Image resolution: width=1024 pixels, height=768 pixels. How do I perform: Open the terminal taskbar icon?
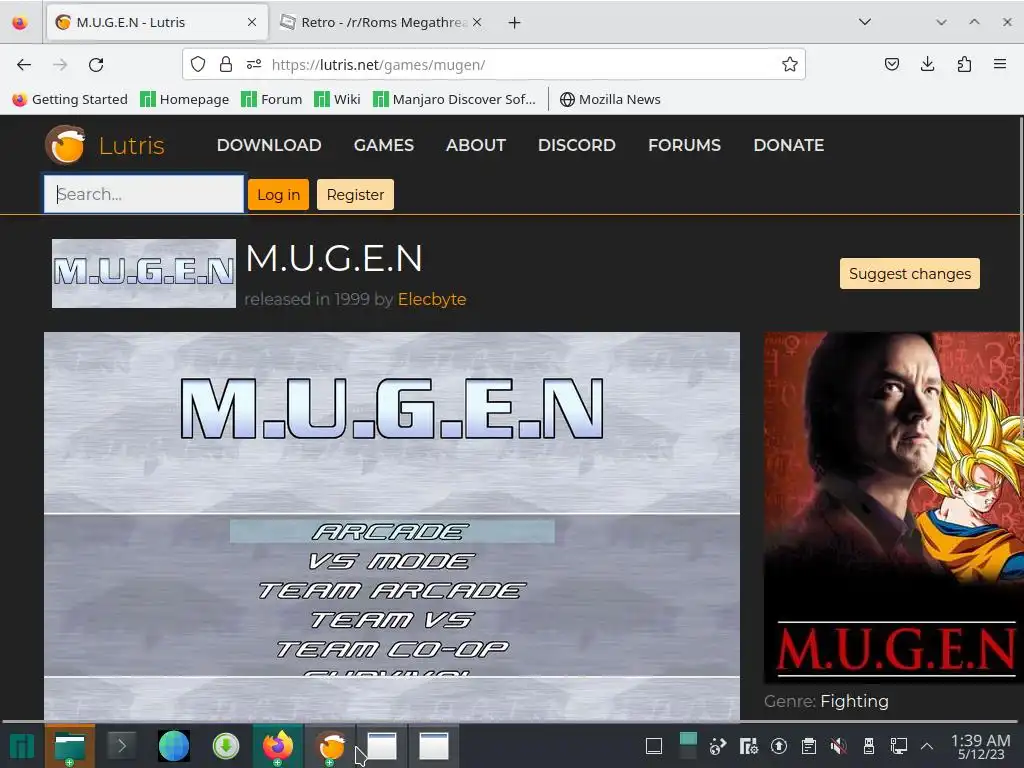[121, 745]
